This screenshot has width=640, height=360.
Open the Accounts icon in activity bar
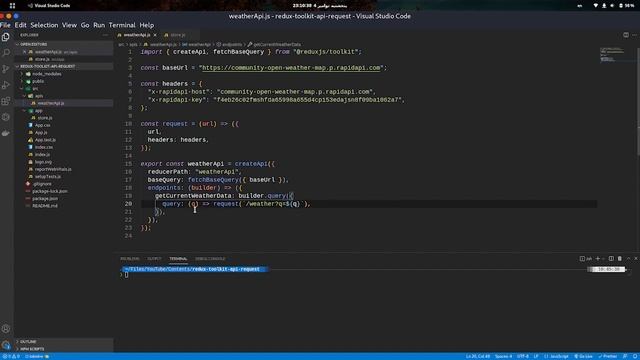pyautogui.click(x=6, y=329)
